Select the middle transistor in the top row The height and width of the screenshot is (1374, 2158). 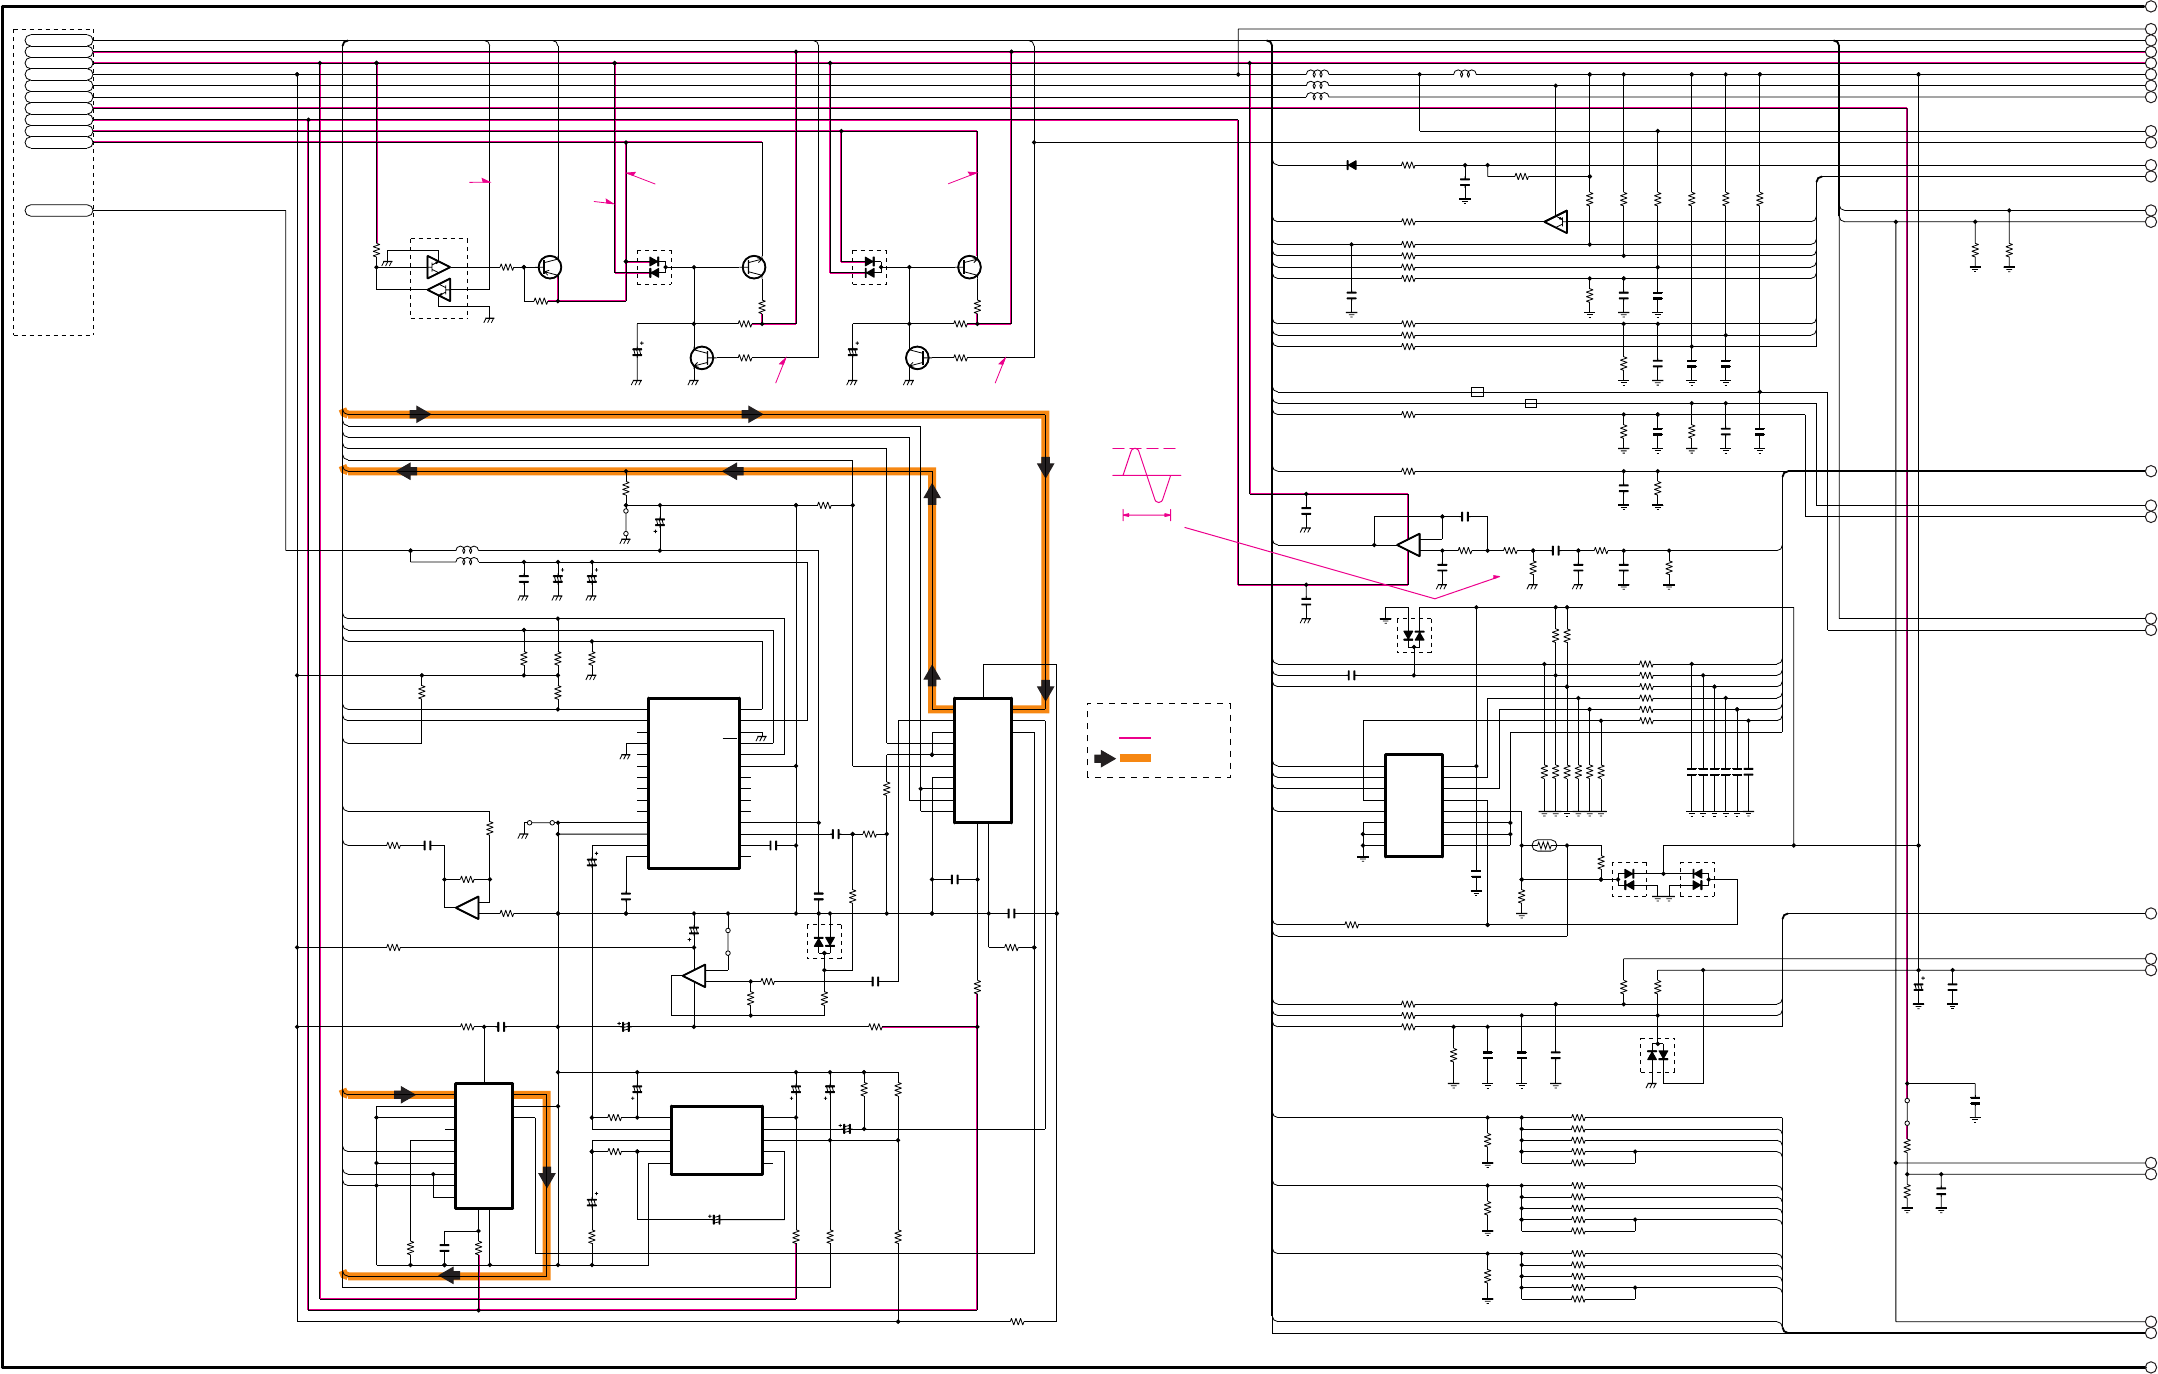tap(754, 267)
